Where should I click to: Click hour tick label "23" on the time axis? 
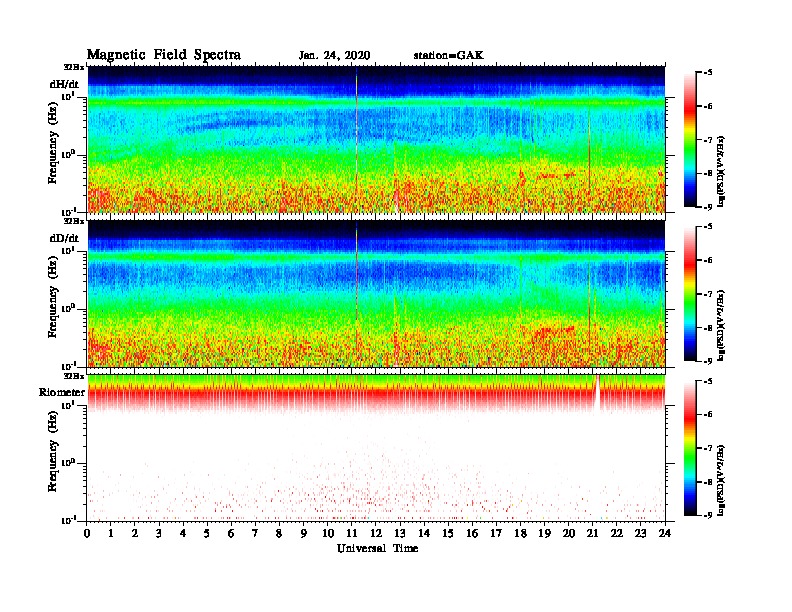[640, 533]
